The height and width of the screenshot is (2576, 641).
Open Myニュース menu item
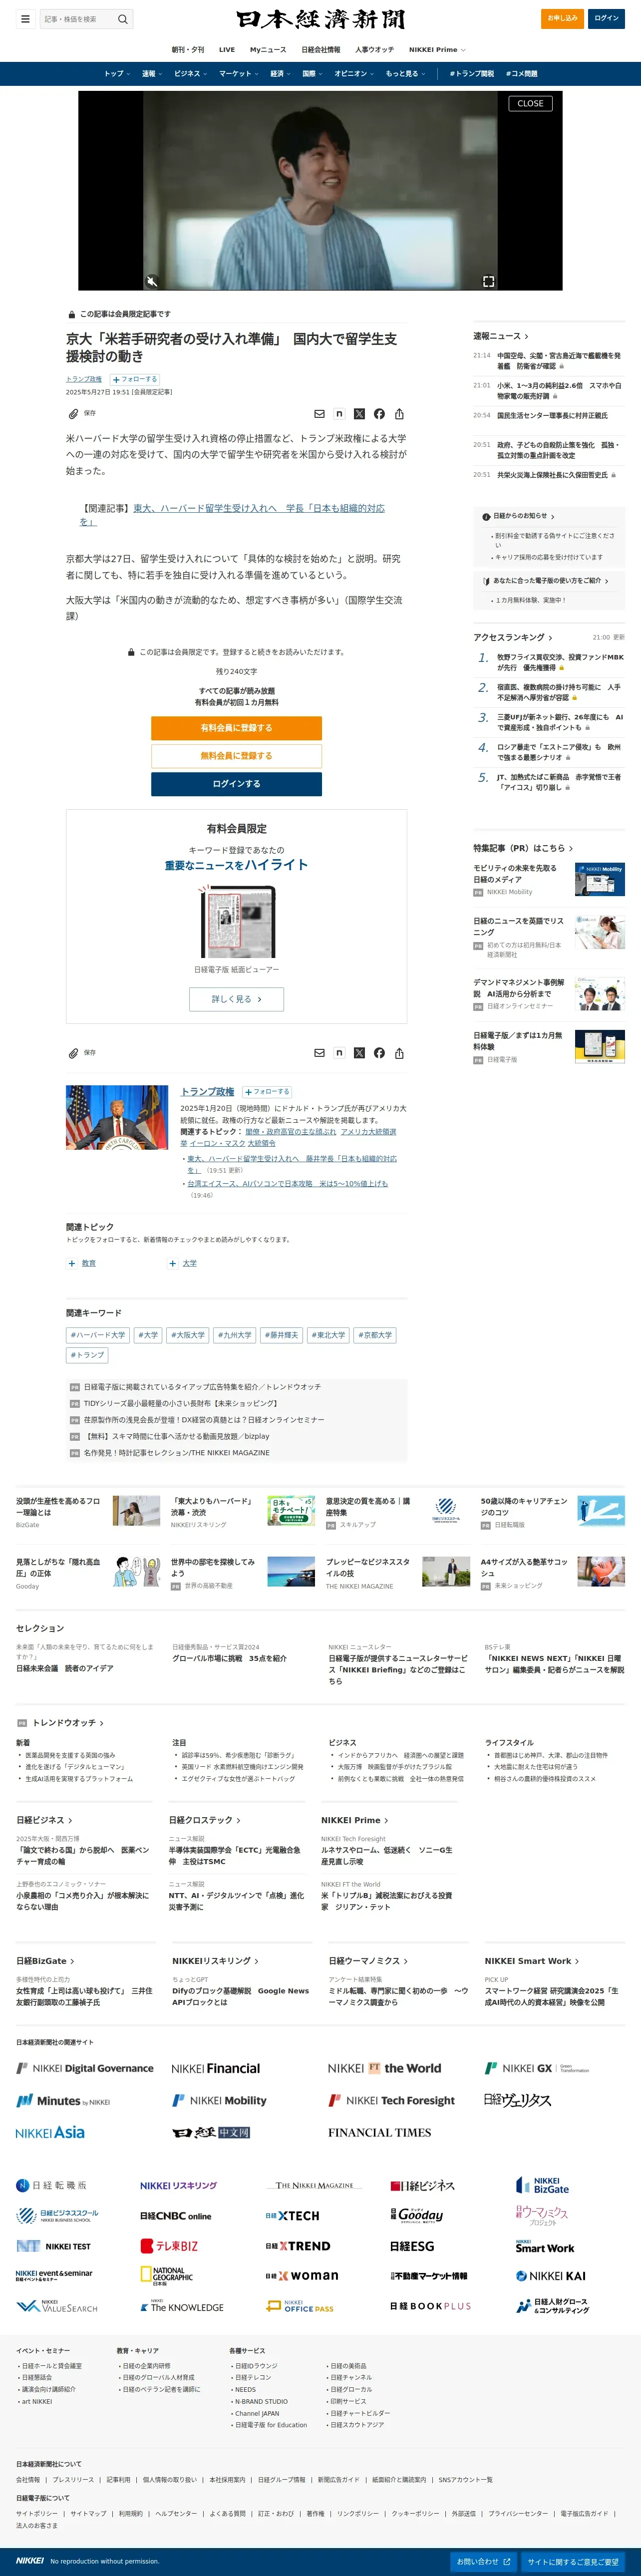[x=268, y=49]
